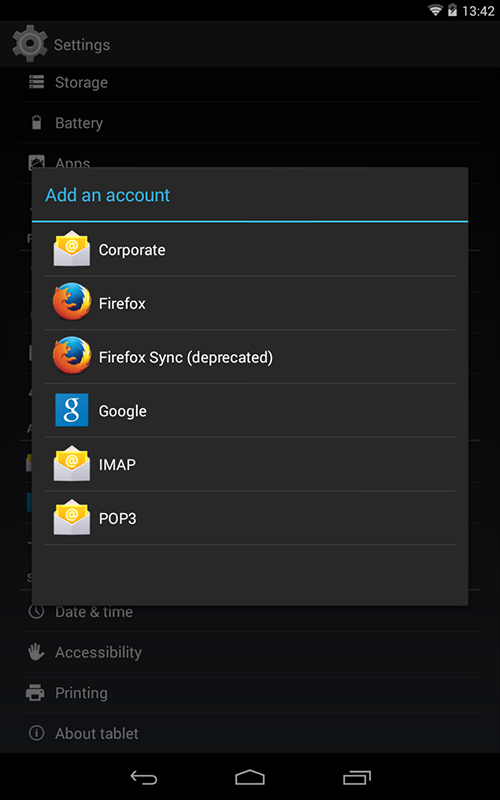Tap the IMAP envelope icon
The width and height of the screenshot is (500, 800).
click(72, 464)
